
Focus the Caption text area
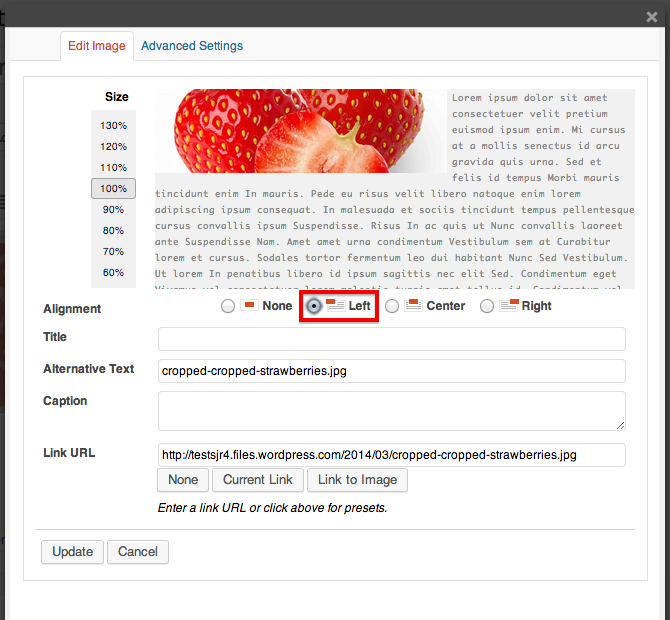tap(391, 410)
